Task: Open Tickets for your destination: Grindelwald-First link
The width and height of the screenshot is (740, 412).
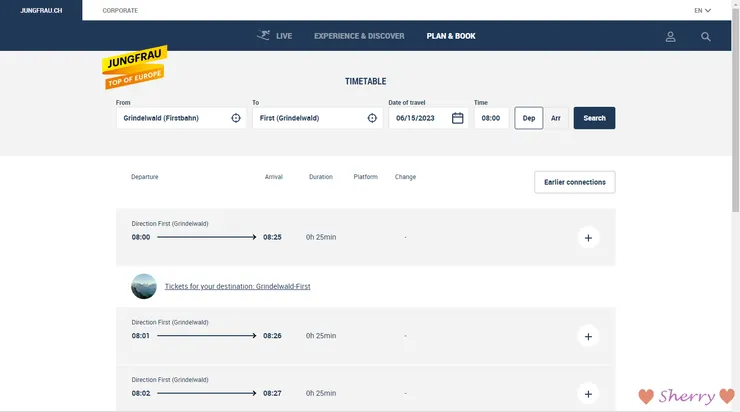Action: click(237, 286)
